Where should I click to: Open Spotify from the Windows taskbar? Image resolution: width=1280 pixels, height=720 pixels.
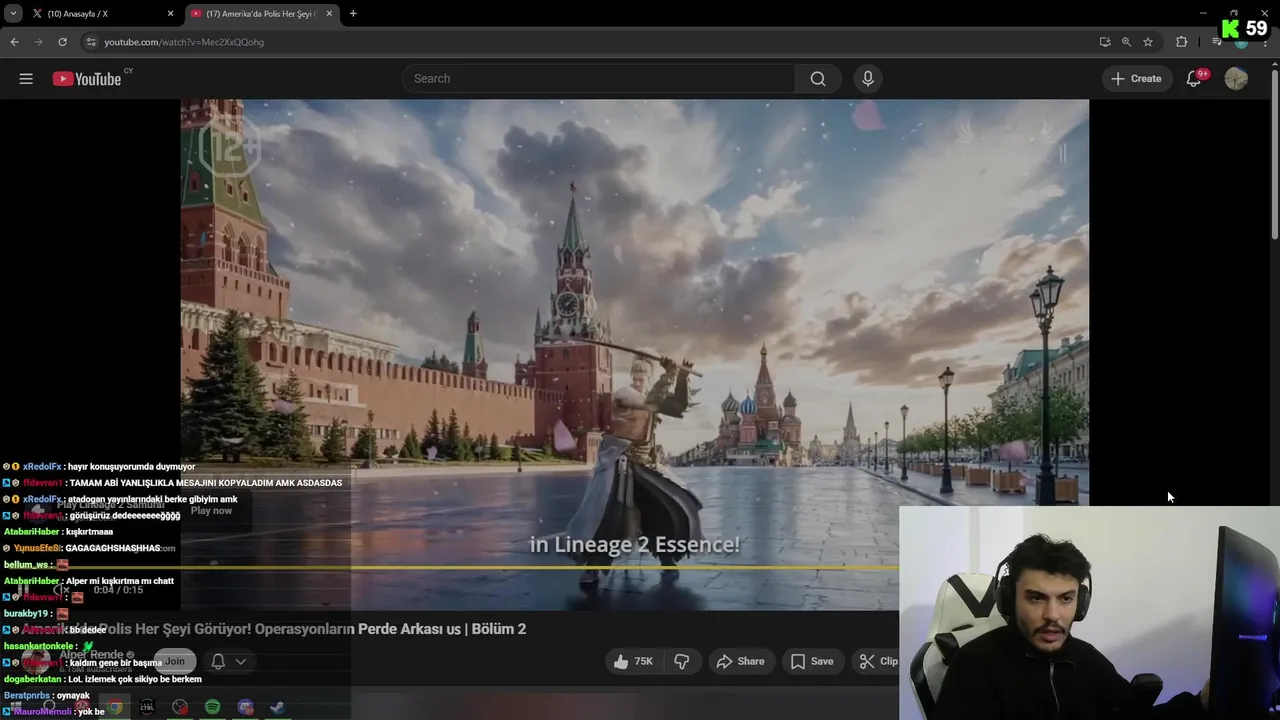coord(212,707)
